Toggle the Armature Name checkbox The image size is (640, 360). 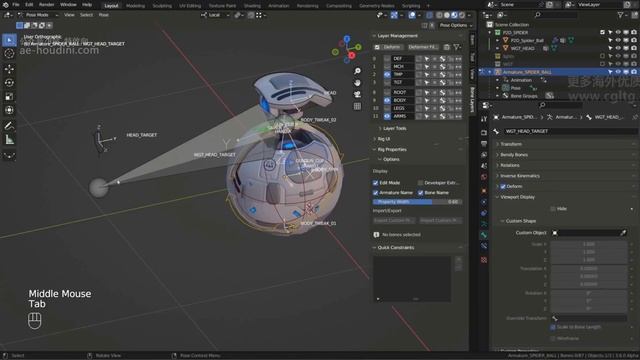[376, 193]
